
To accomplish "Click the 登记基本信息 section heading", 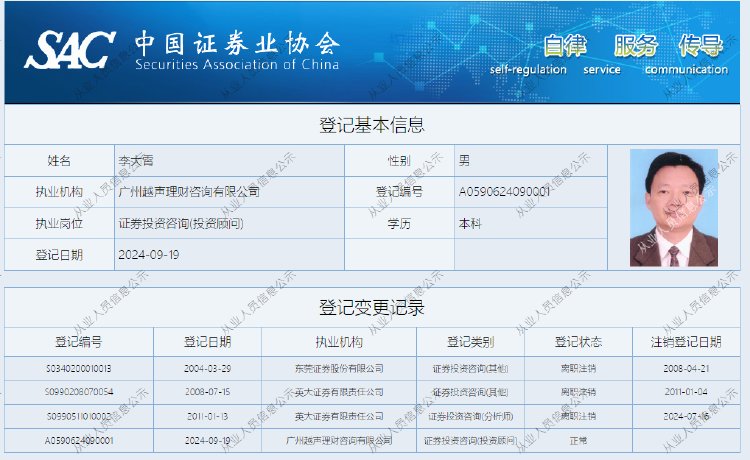I will [372, 125].
